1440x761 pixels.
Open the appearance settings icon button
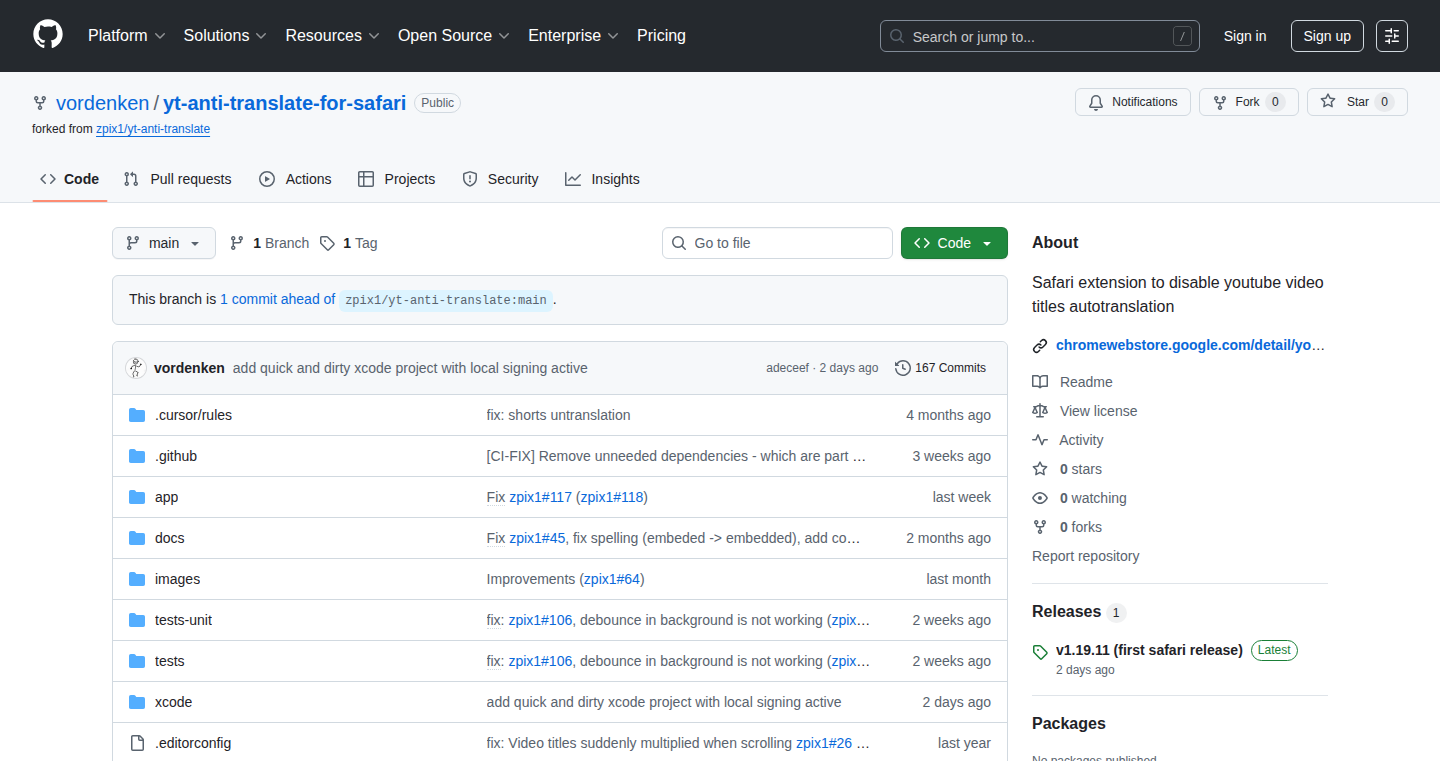[x=1392, y=36]
